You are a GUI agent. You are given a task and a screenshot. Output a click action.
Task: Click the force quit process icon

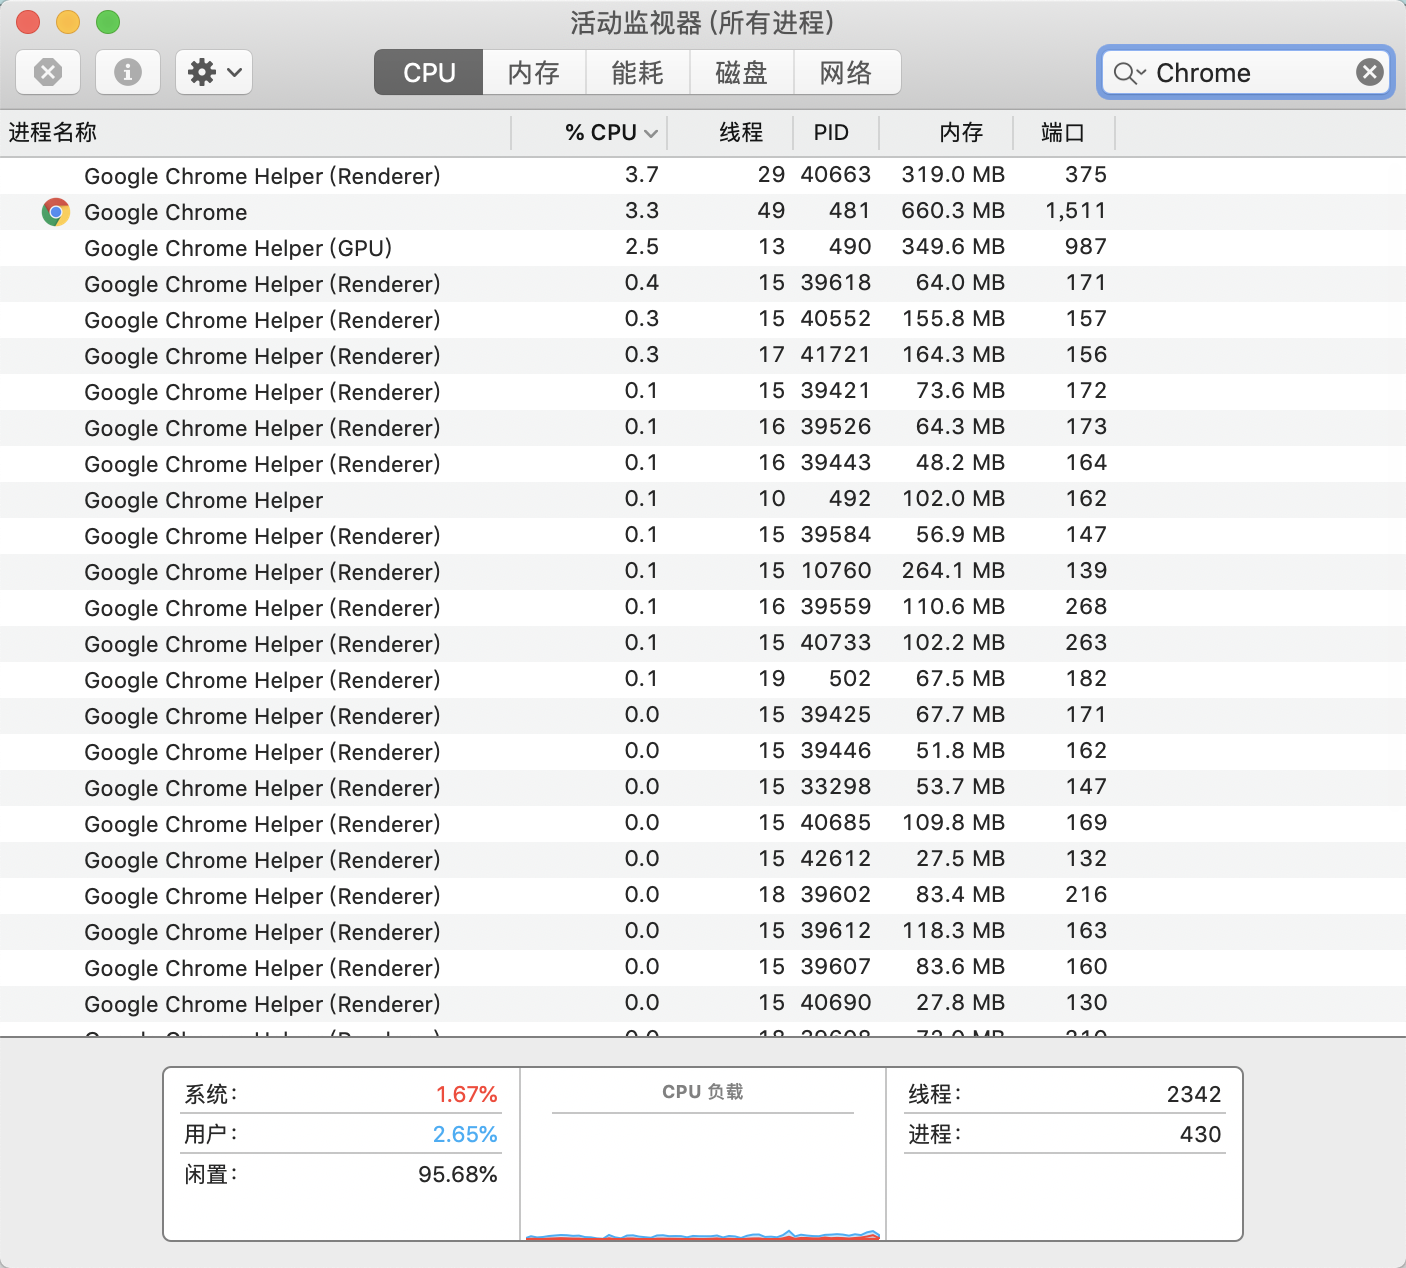pos(48,72)
